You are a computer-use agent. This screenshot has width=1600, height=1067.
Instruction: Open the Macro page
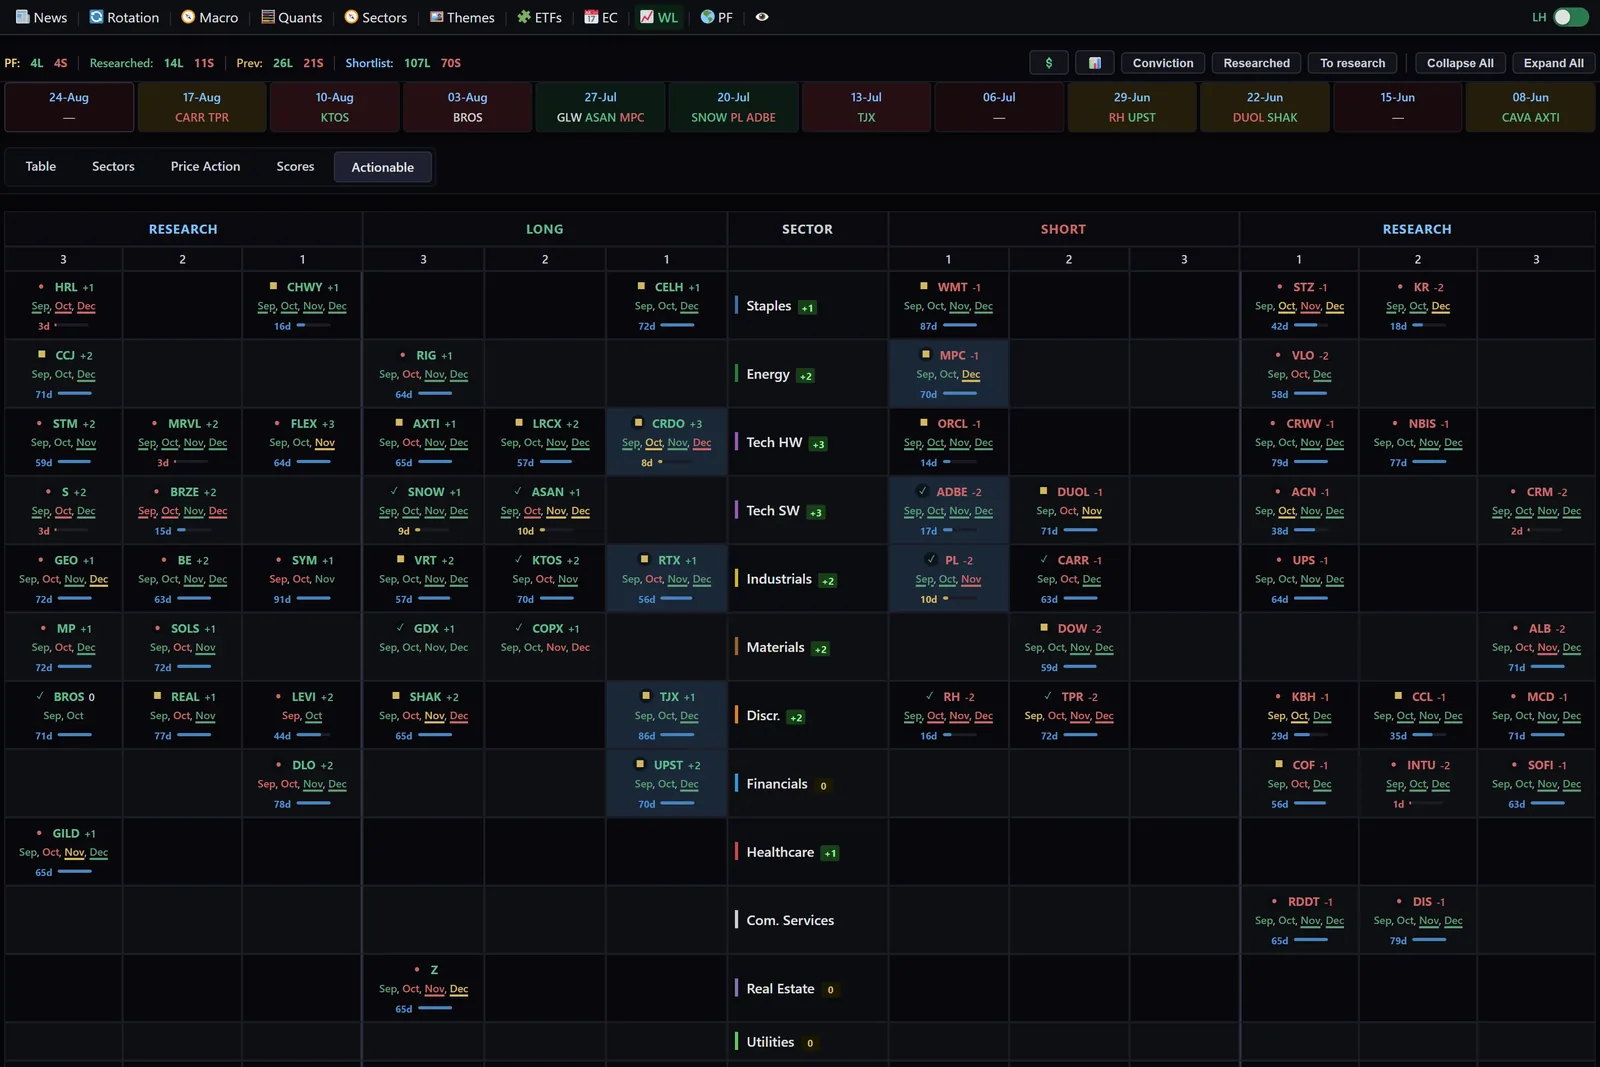(210, 17)
